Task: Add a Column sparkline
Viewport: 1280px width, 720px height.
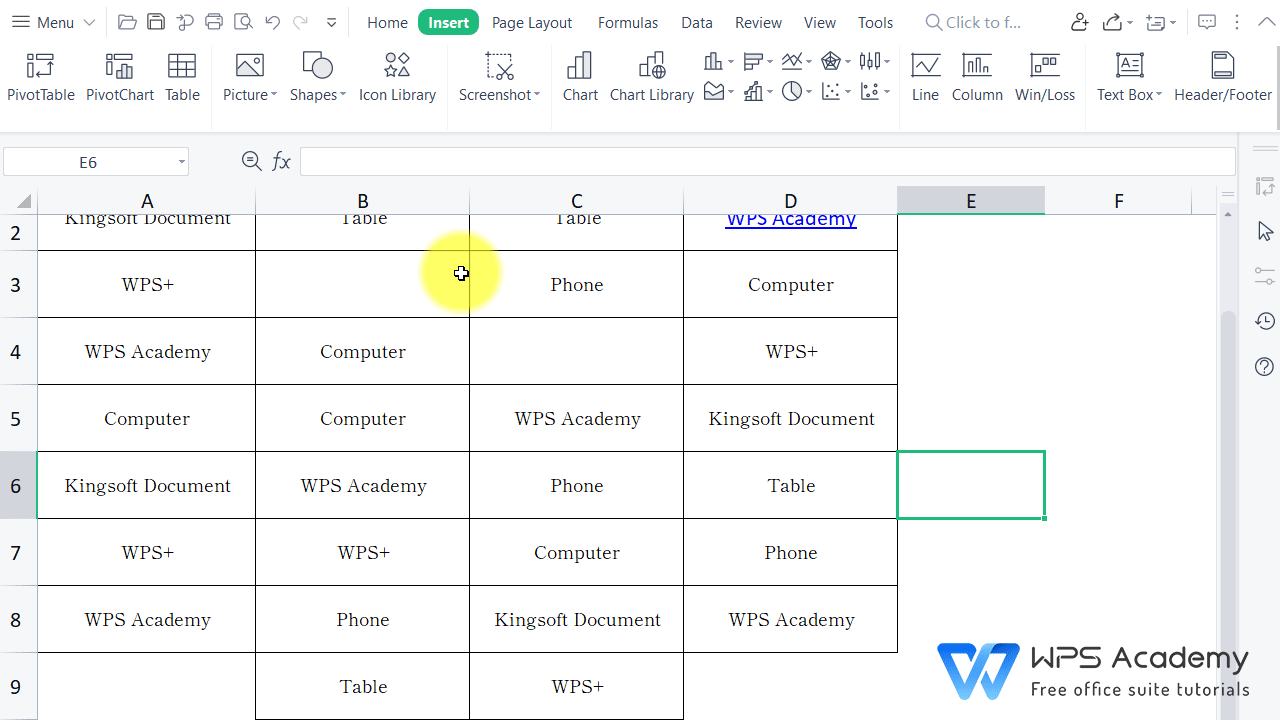Action: tap(977, 78)
